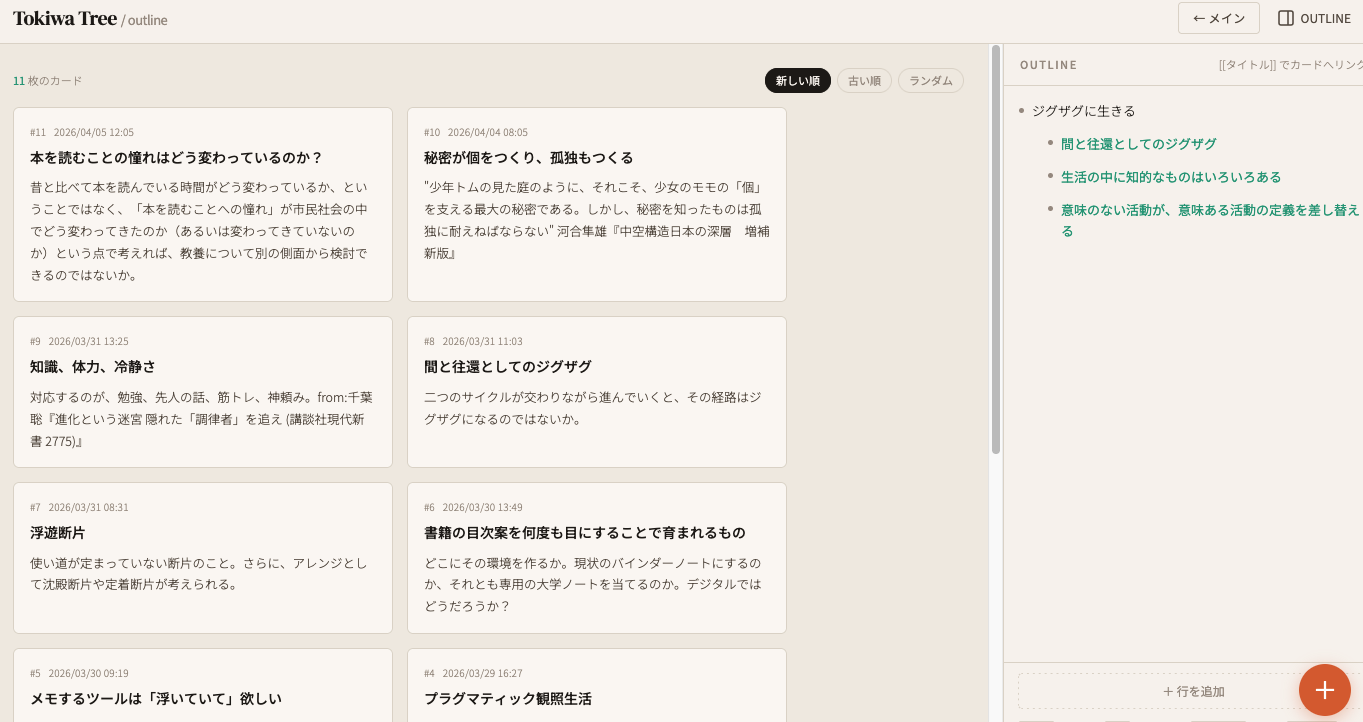Open card #10 秘密が個をつくり、孤独もつくる
Viewport: 1363px width, 722px height.
click(596, 204)
